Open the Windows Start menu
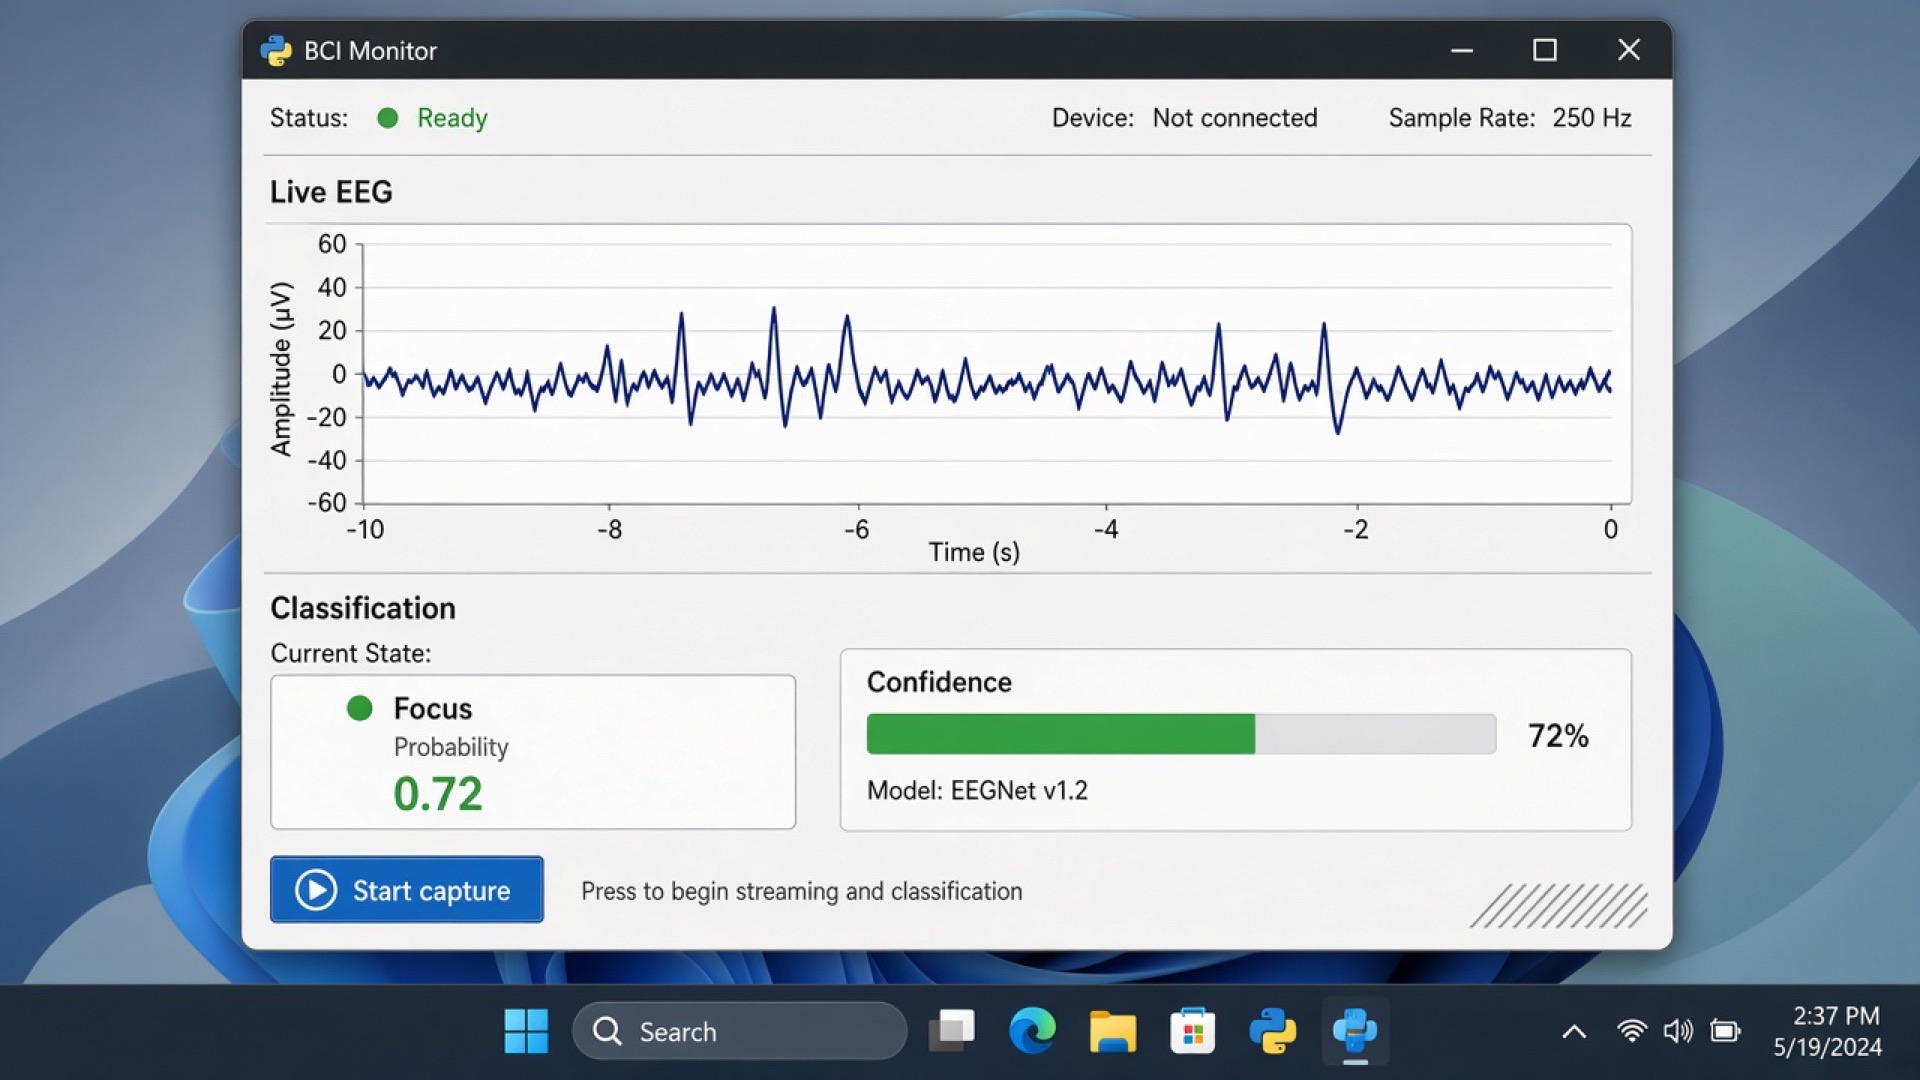Screen dimensions: 1920x1080 [526, 1031]
